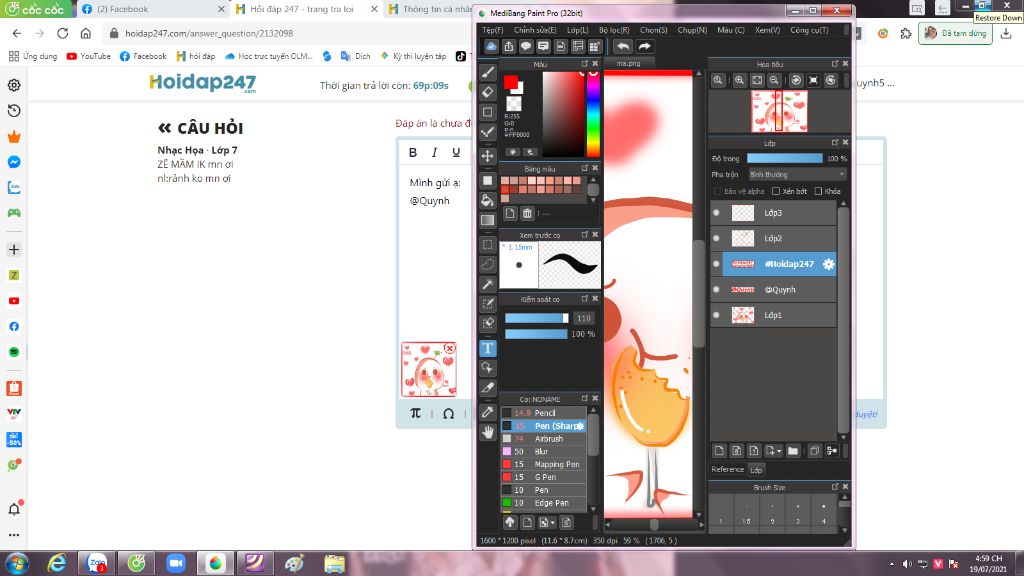
Task: Select the Gradient tool
Action: tap(488, 220)
